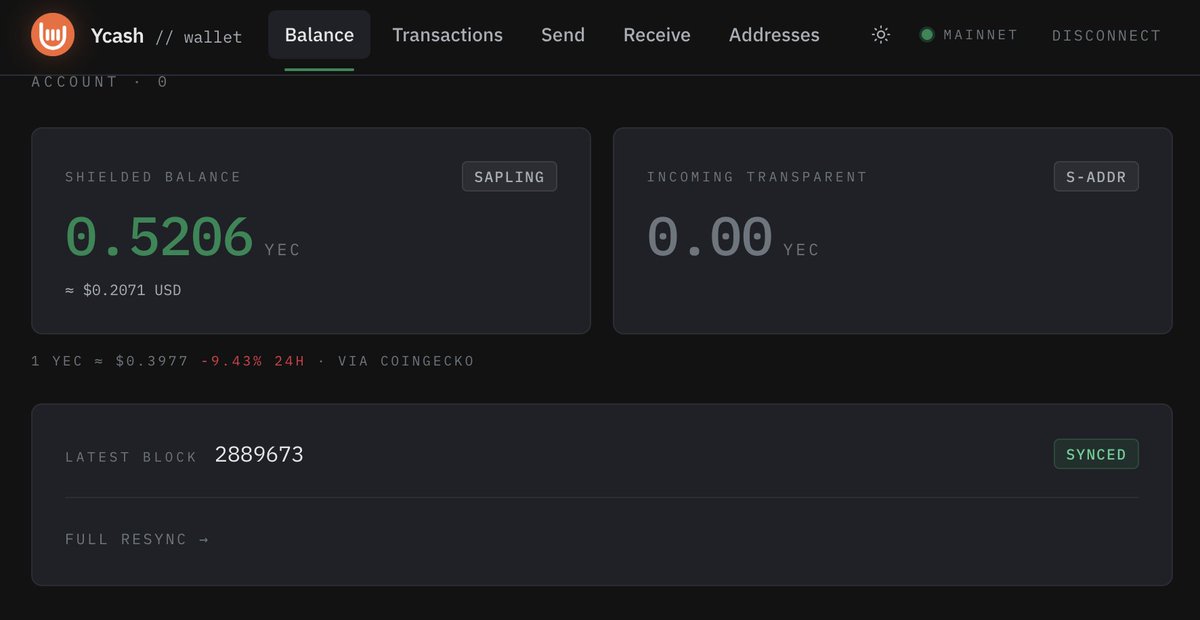Start a FULL RESYNC
This screenshot has width=1200, height=620.
137,539
